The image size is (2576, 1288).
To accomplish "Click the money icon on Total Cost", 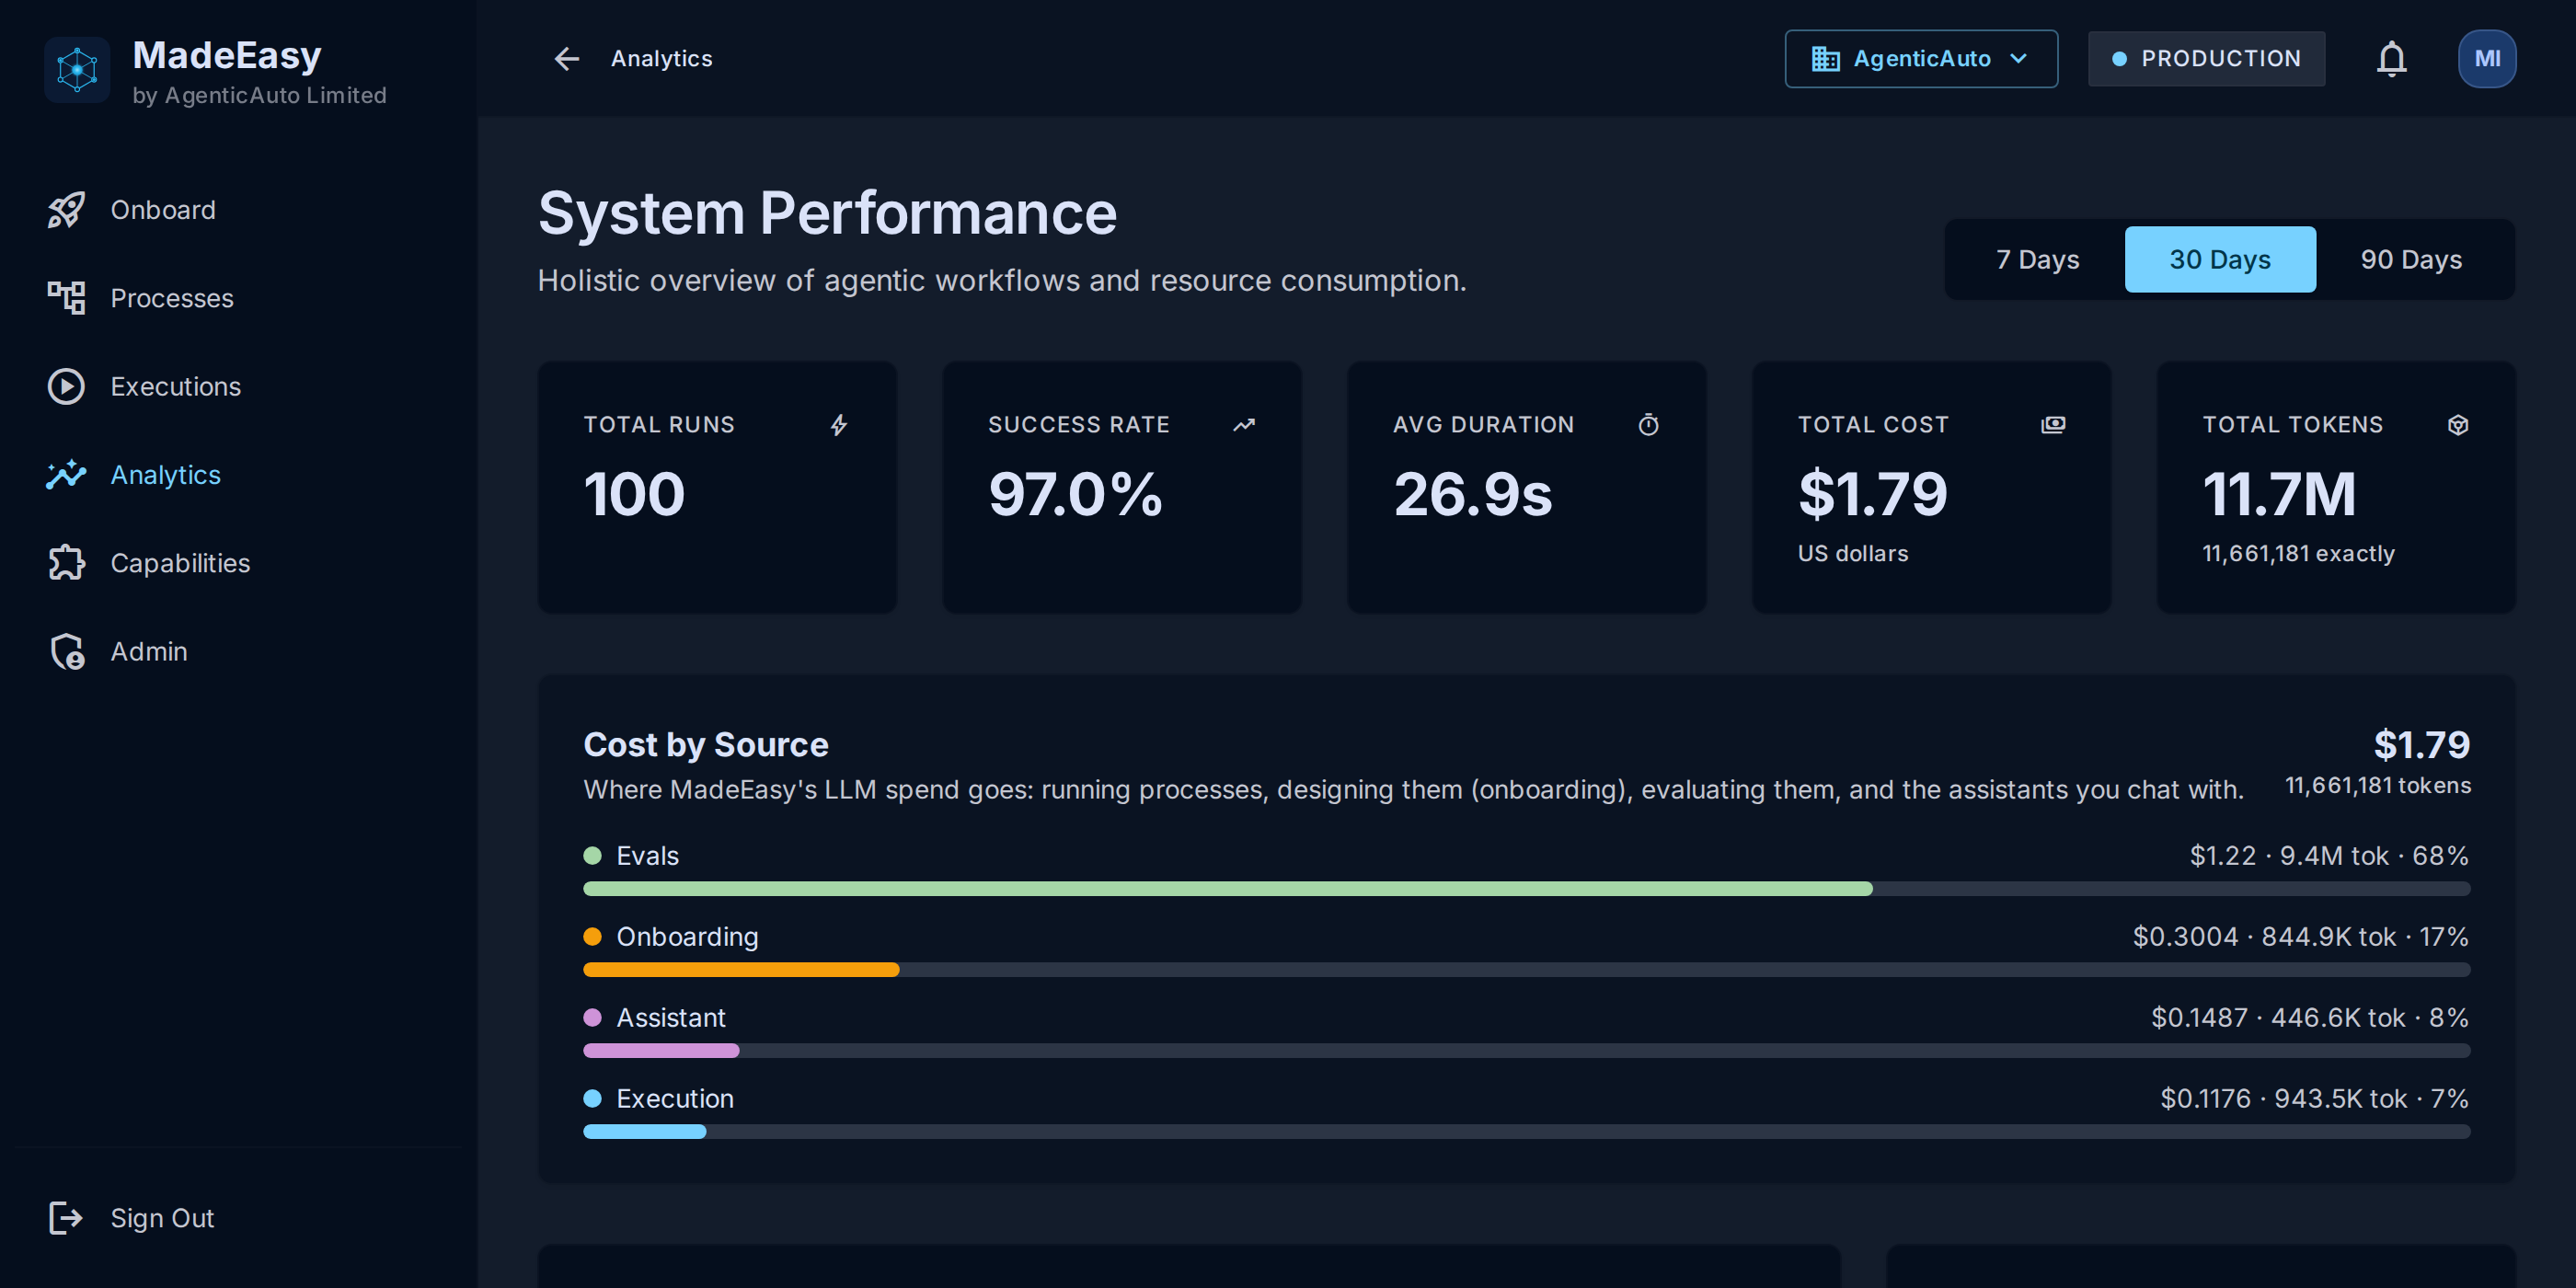I will 2053,425.
